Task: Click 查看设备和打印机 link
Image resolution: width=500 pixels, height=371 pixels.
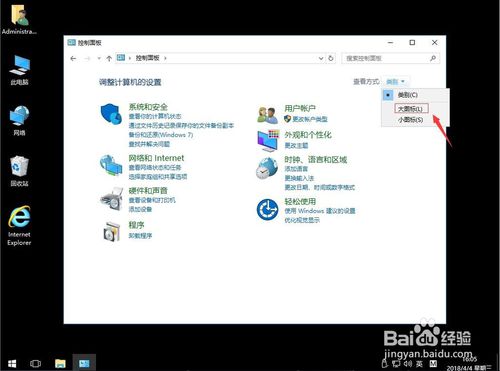Action: coord(152,200)
